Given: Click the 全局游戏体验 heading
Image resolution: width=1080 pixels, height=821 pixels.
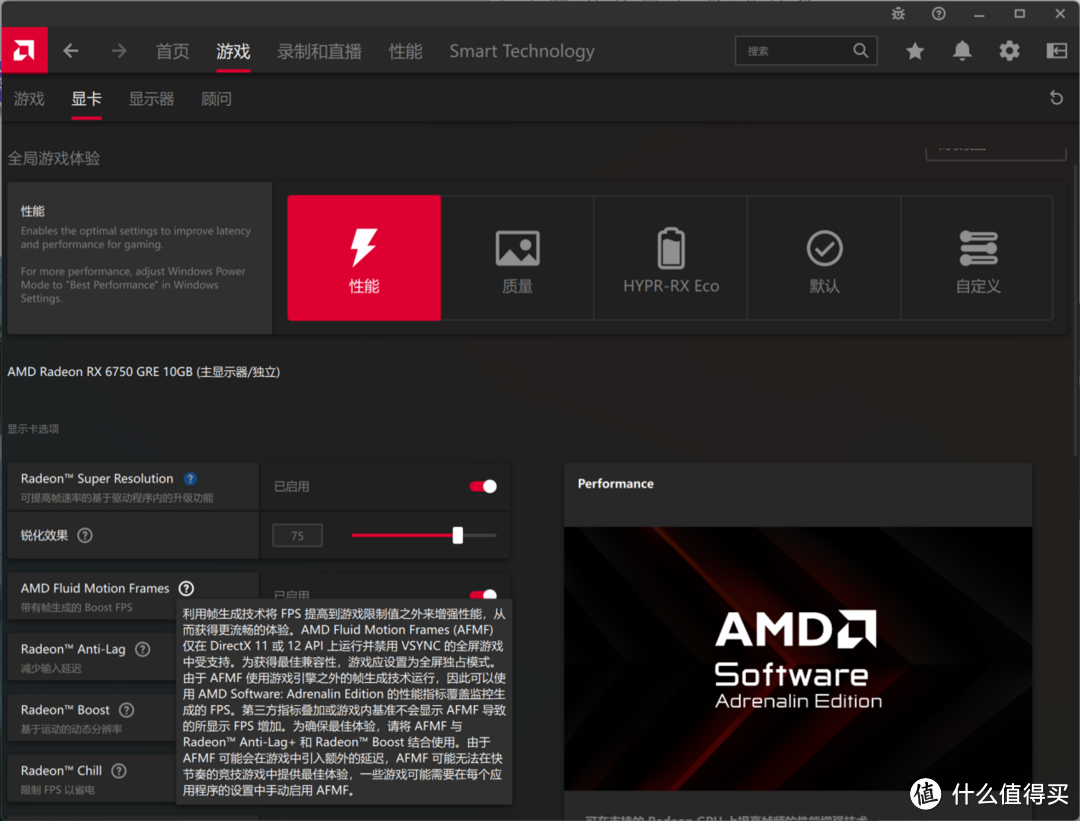Looking at the screenshot, I should pyautogui.click(x=54, y=158).
